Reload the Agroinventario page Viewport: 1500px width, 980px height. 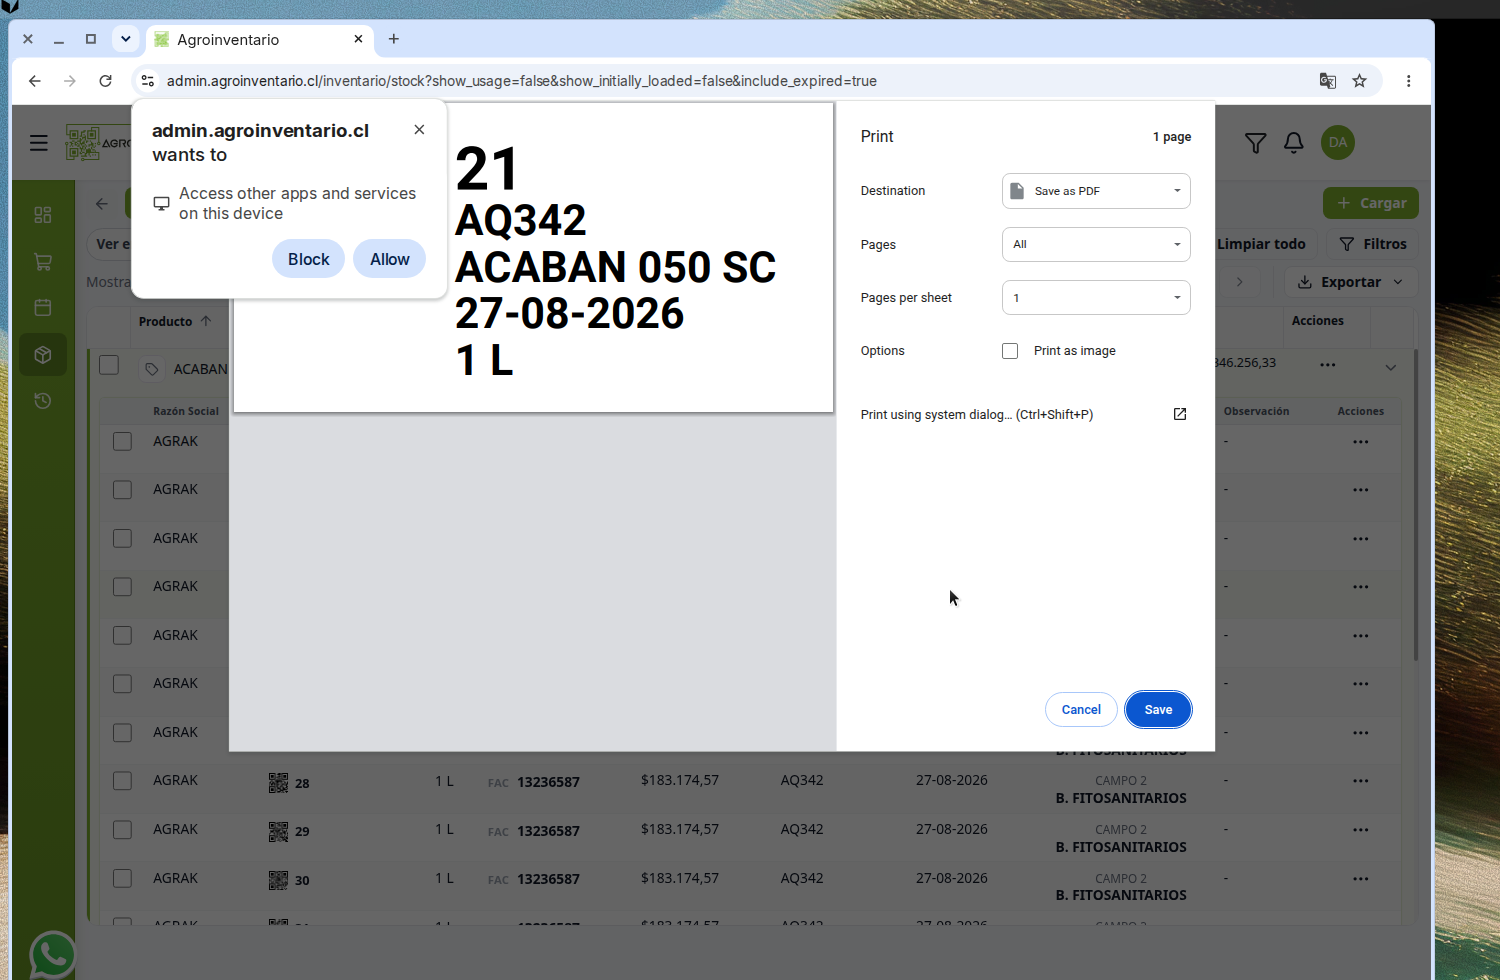click(x=105, y=81)
